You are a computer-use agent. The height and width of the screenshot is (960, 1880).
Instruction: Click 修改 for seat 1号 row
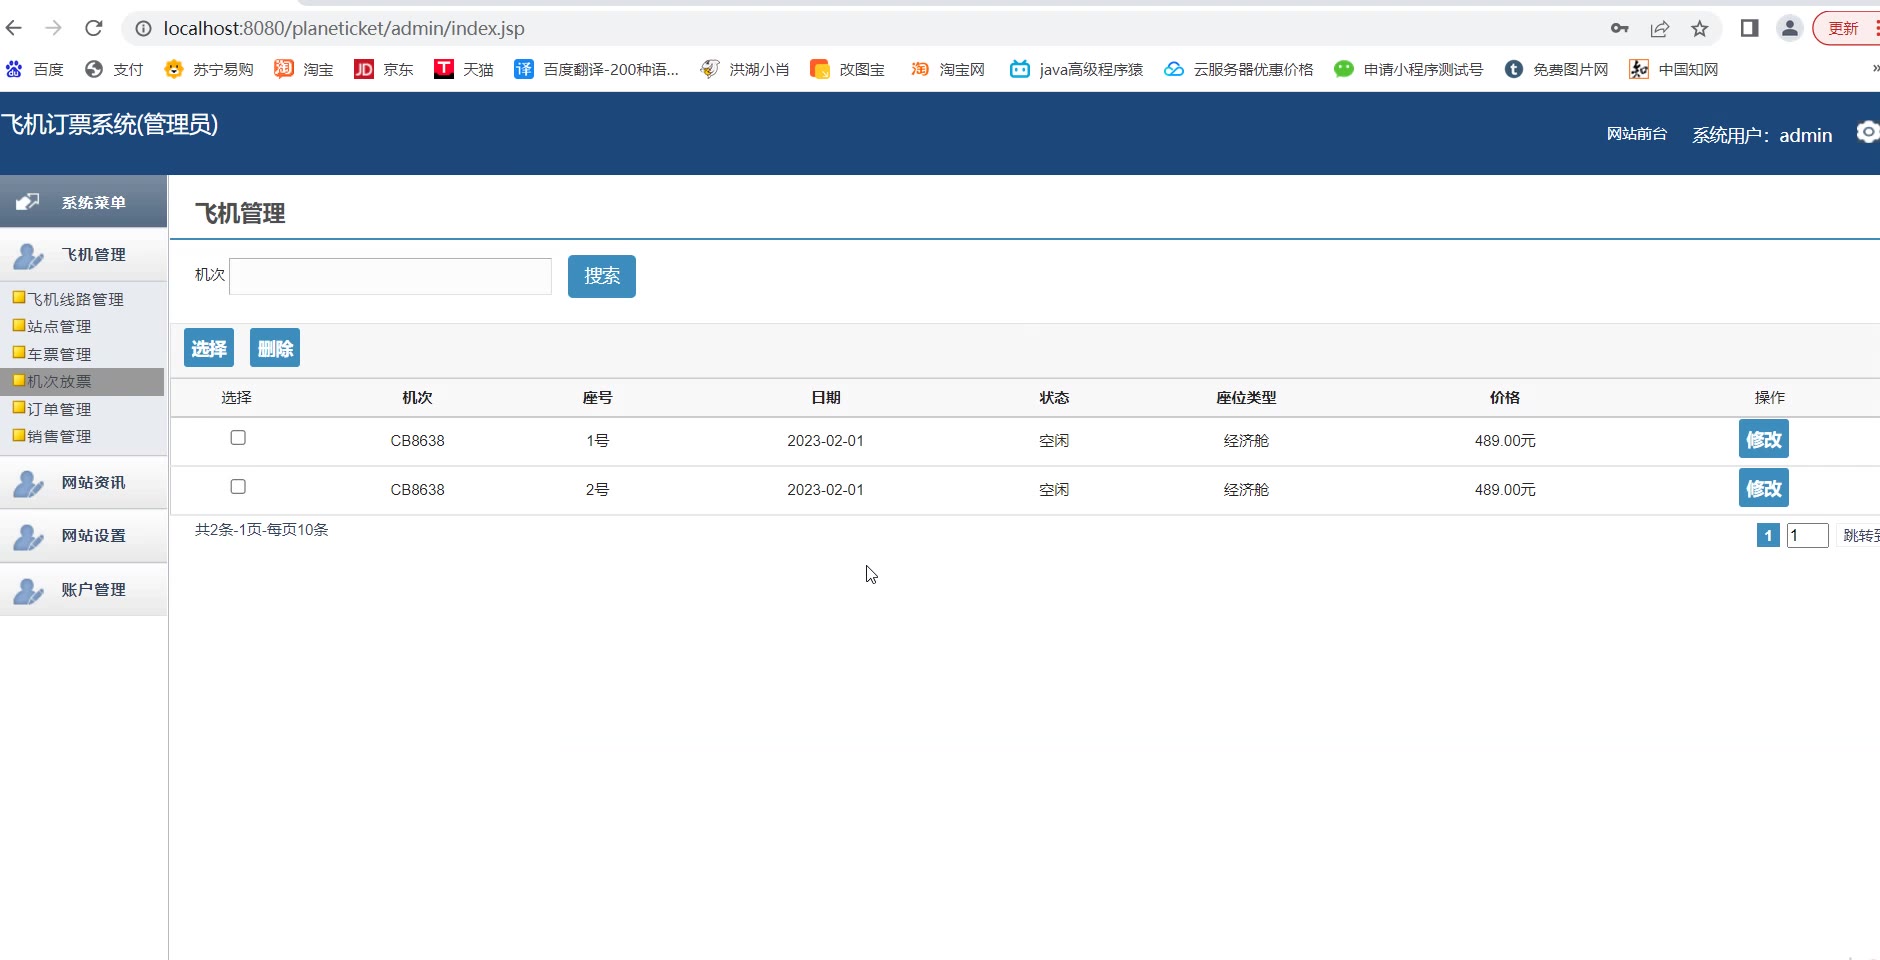click(1764, 439)
